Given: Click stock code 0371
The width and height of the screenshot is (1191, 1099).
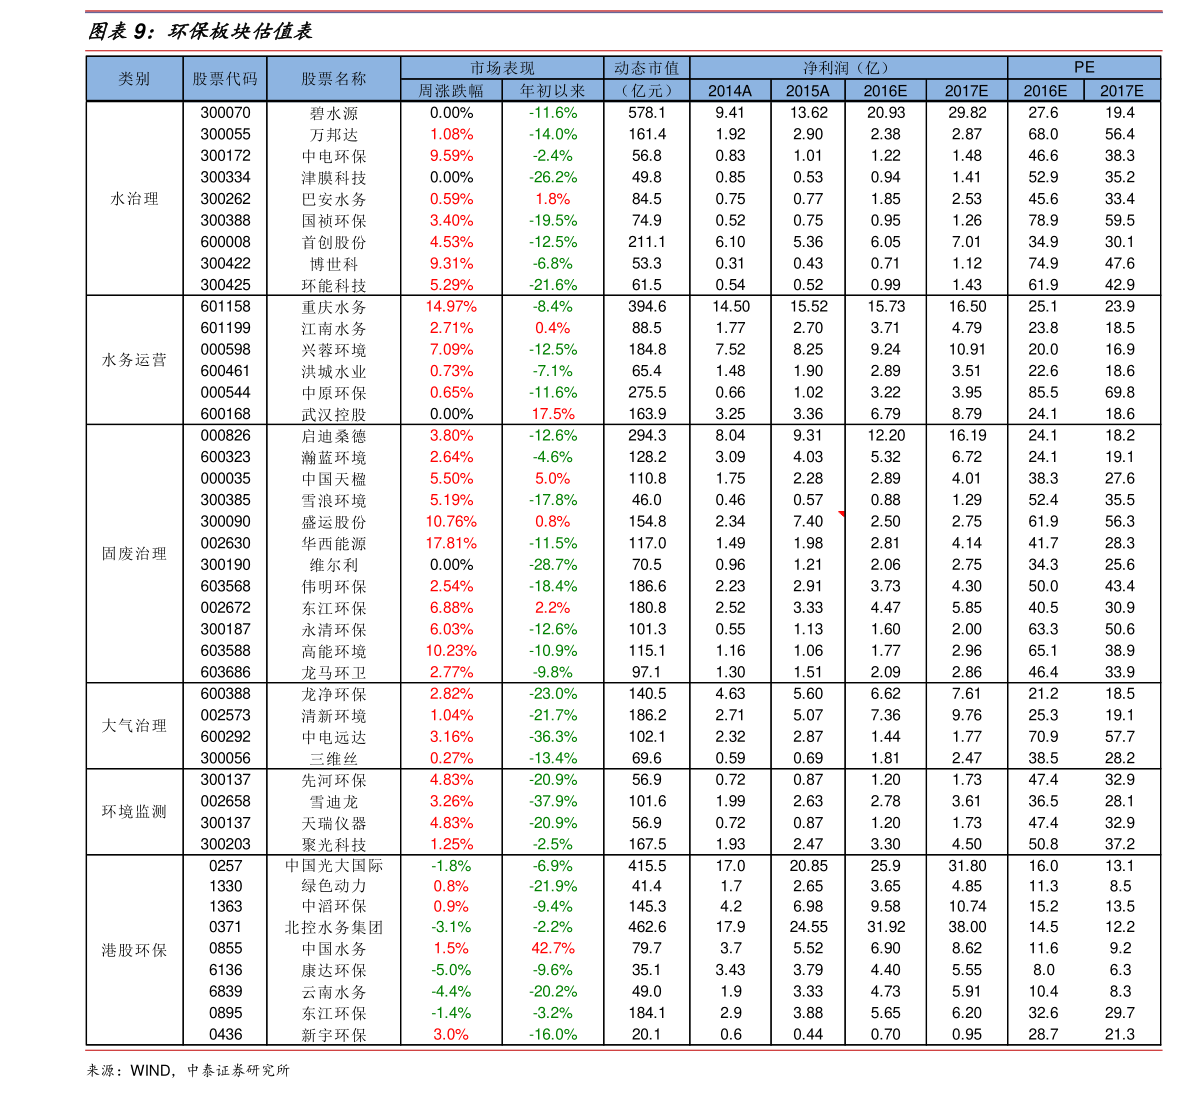Looking at the screenshot, I should 226,927.
